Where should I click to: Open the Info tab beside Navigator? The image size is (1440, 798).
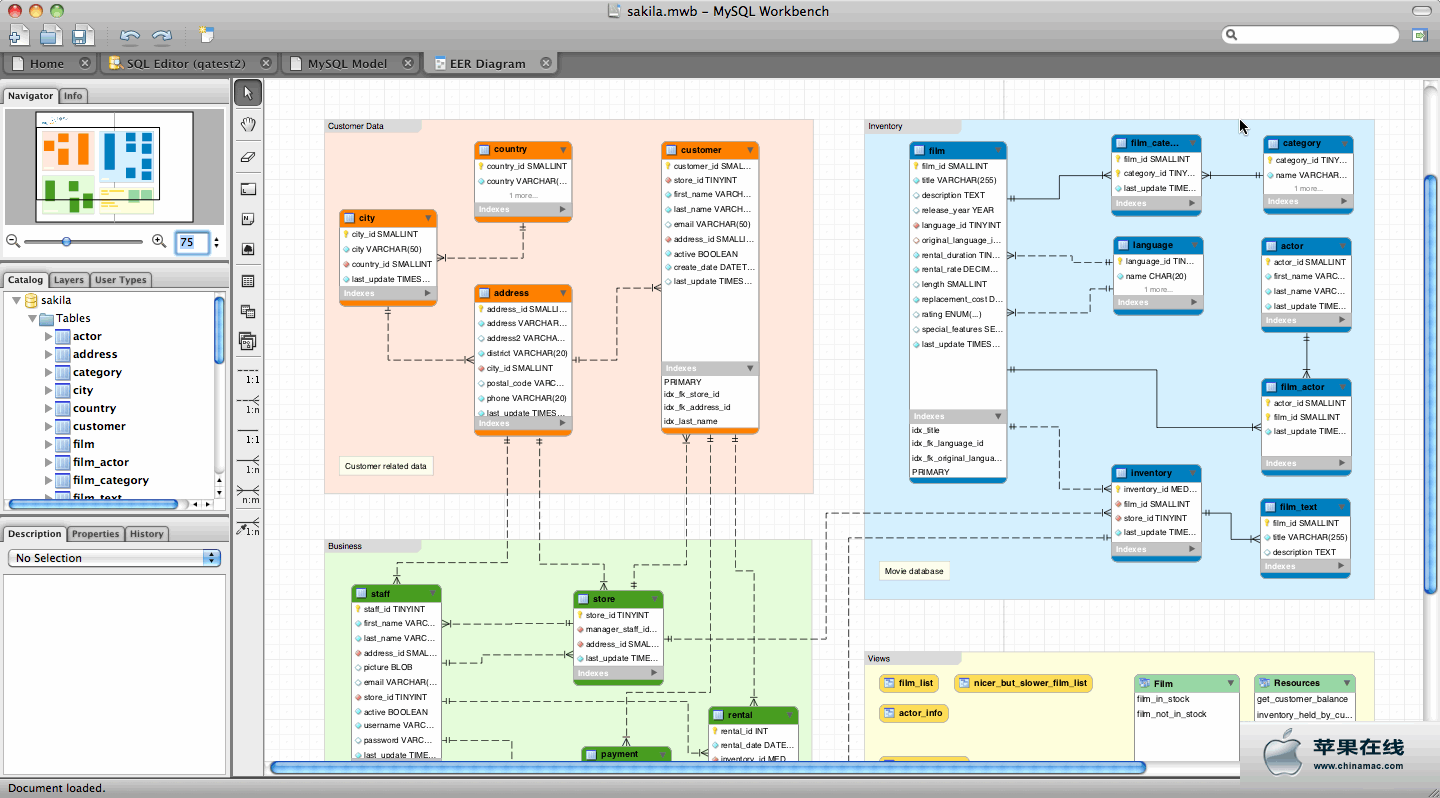pos(73,96)
